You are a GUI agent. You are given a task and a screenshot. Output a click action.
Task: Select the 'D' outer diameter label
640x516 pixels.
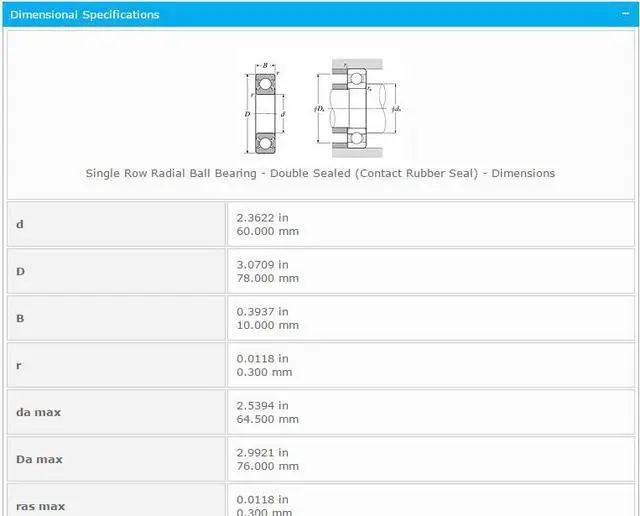pos(20,271)
